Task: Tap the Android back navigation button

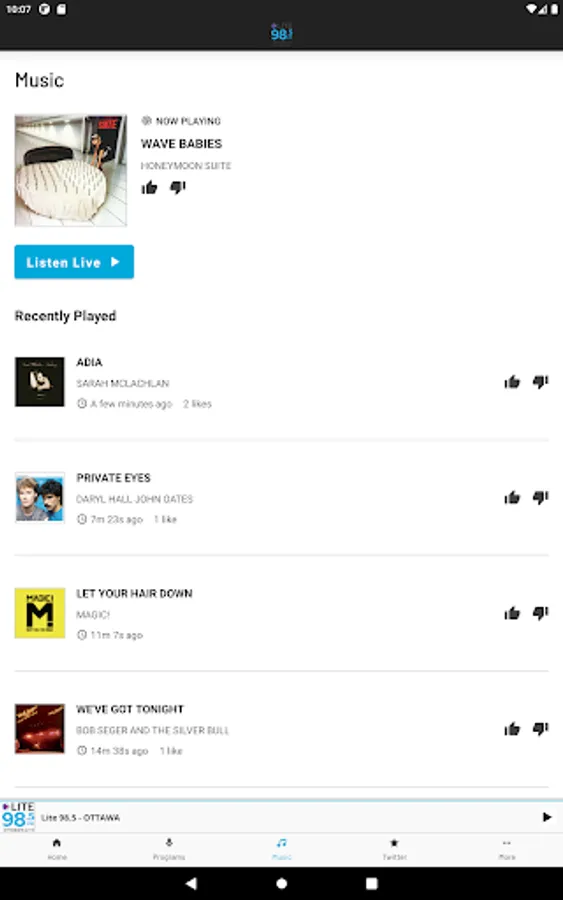Action: click(x=191, y=883)
